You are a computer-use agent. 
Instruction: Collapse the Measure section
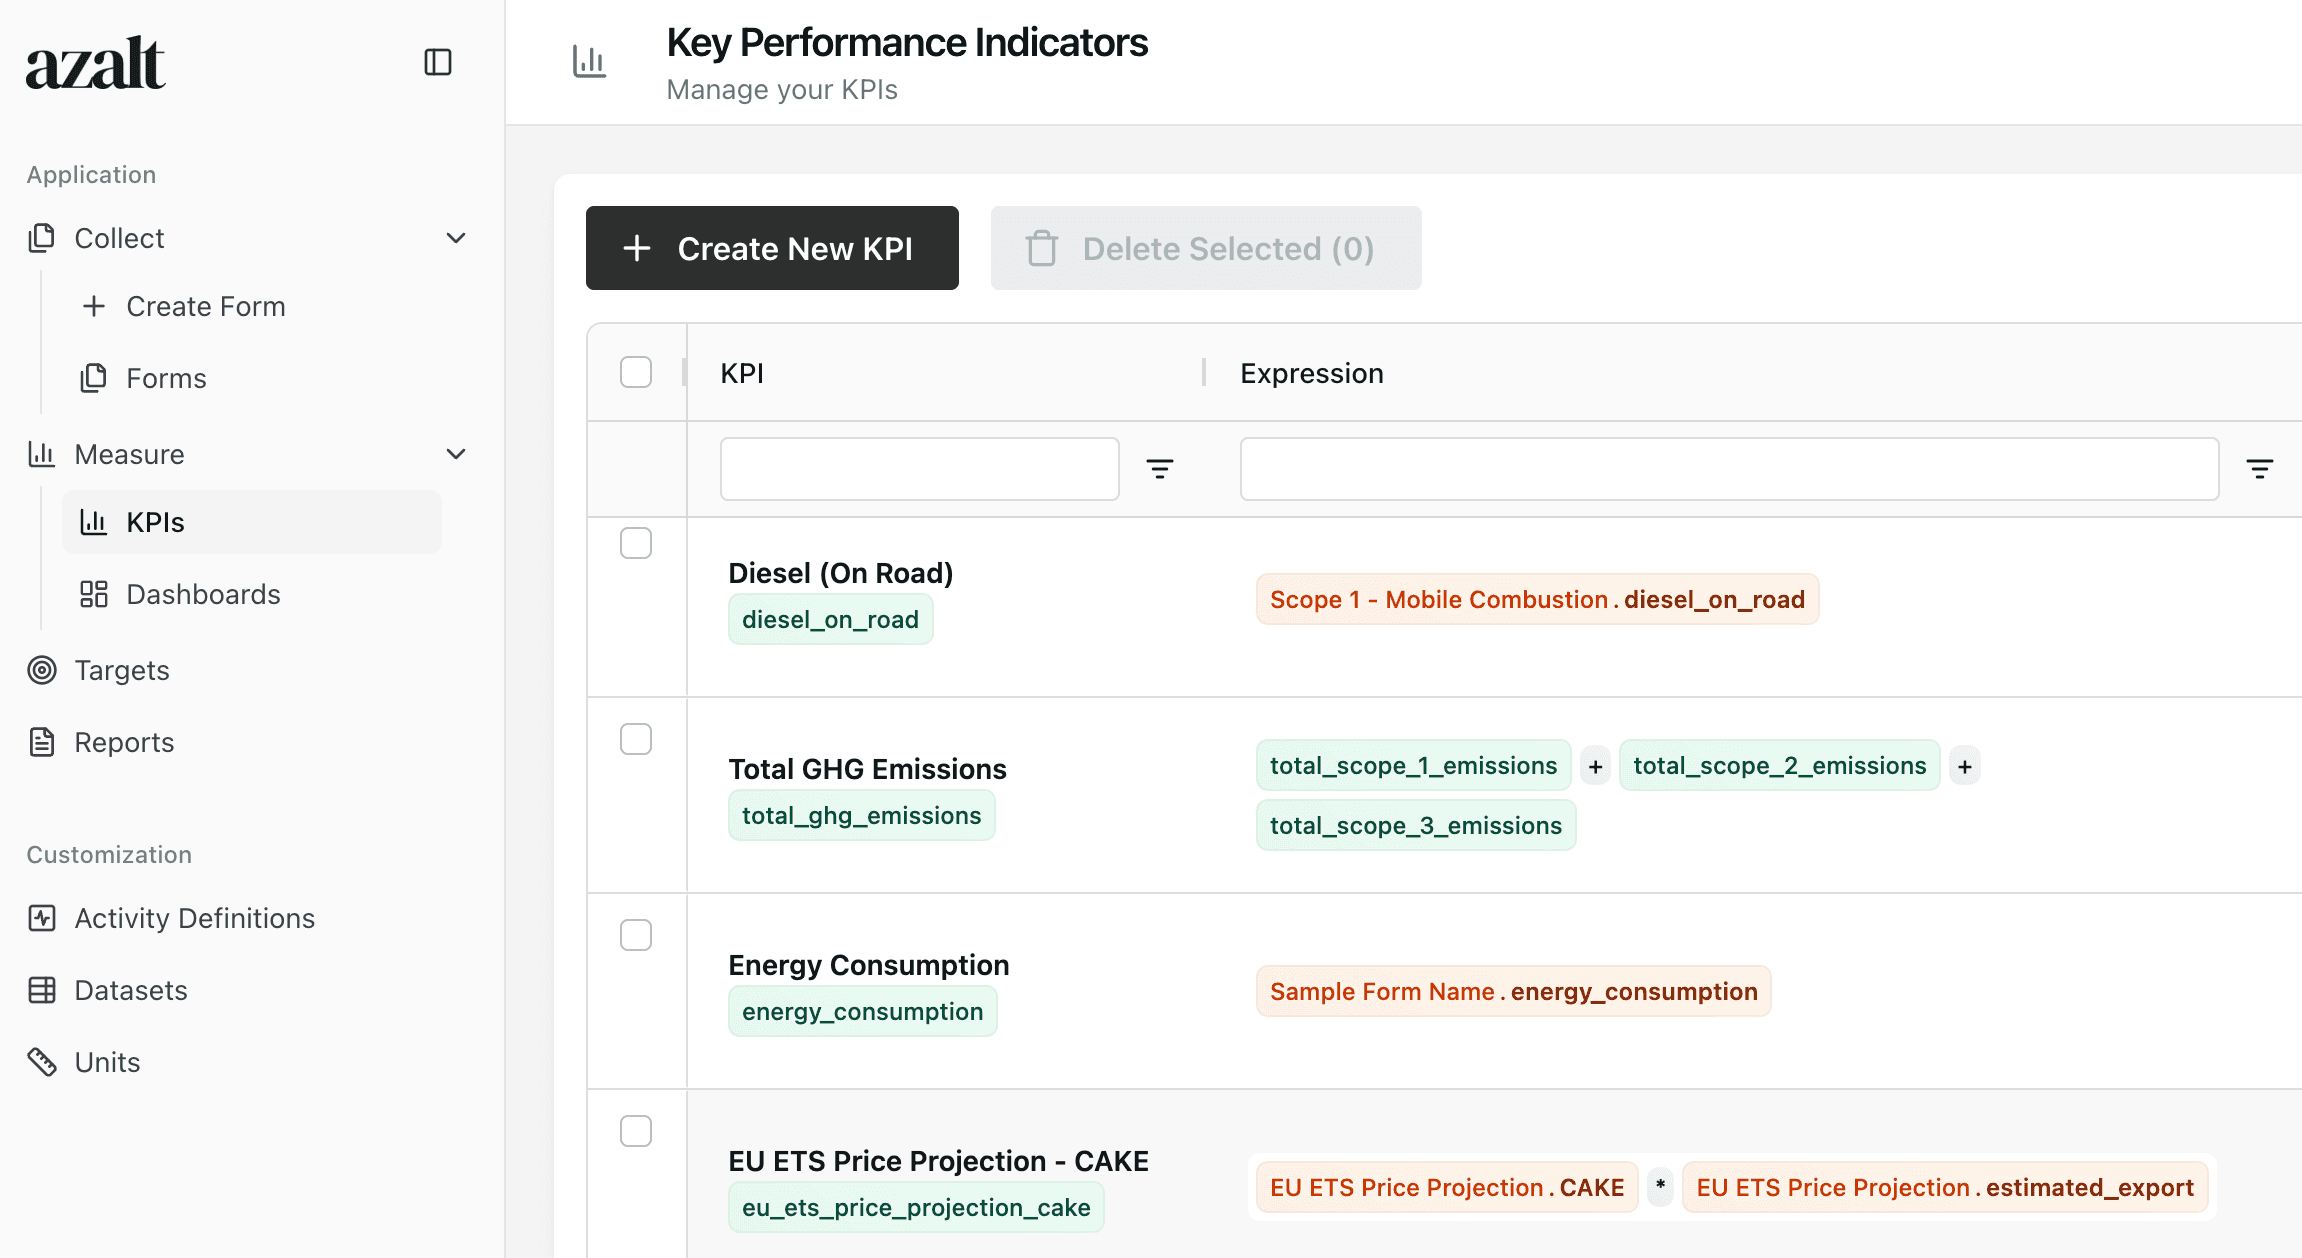(x=456, y=454)
